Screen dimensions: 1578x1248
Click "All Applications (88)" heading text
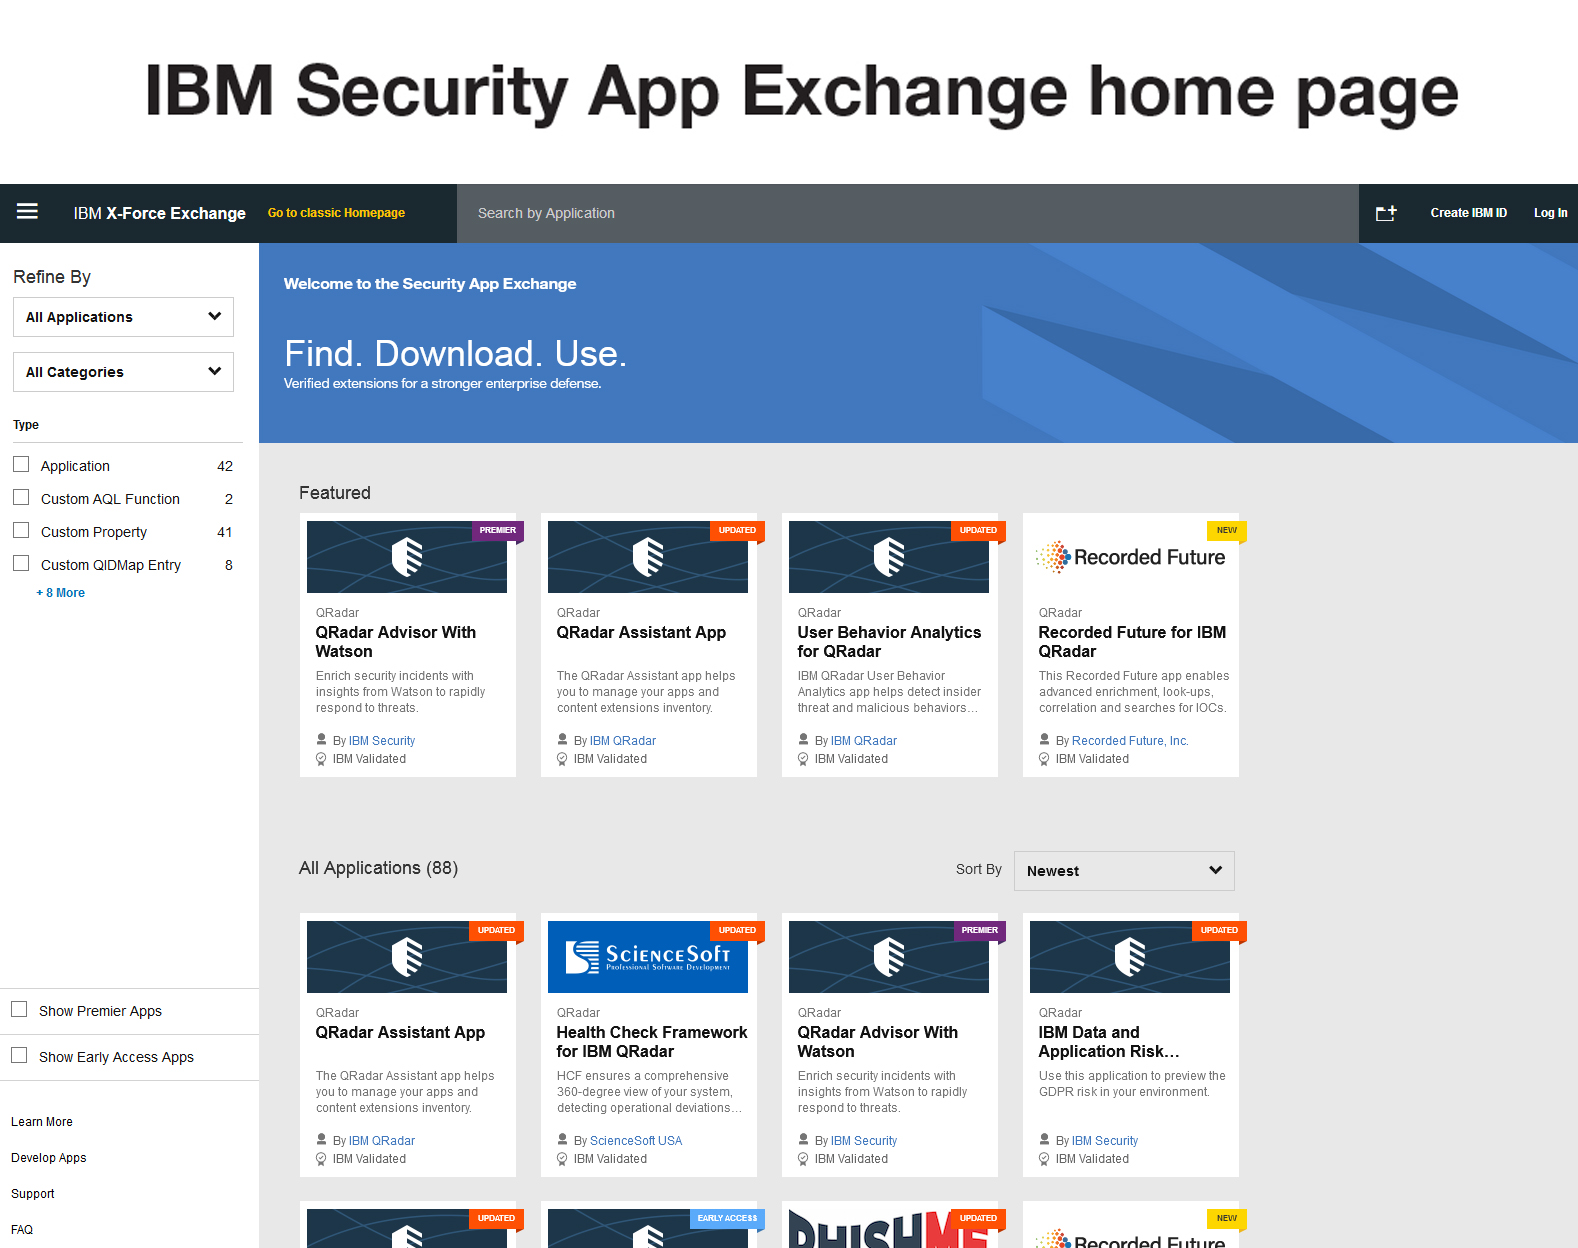coord(378,868)
